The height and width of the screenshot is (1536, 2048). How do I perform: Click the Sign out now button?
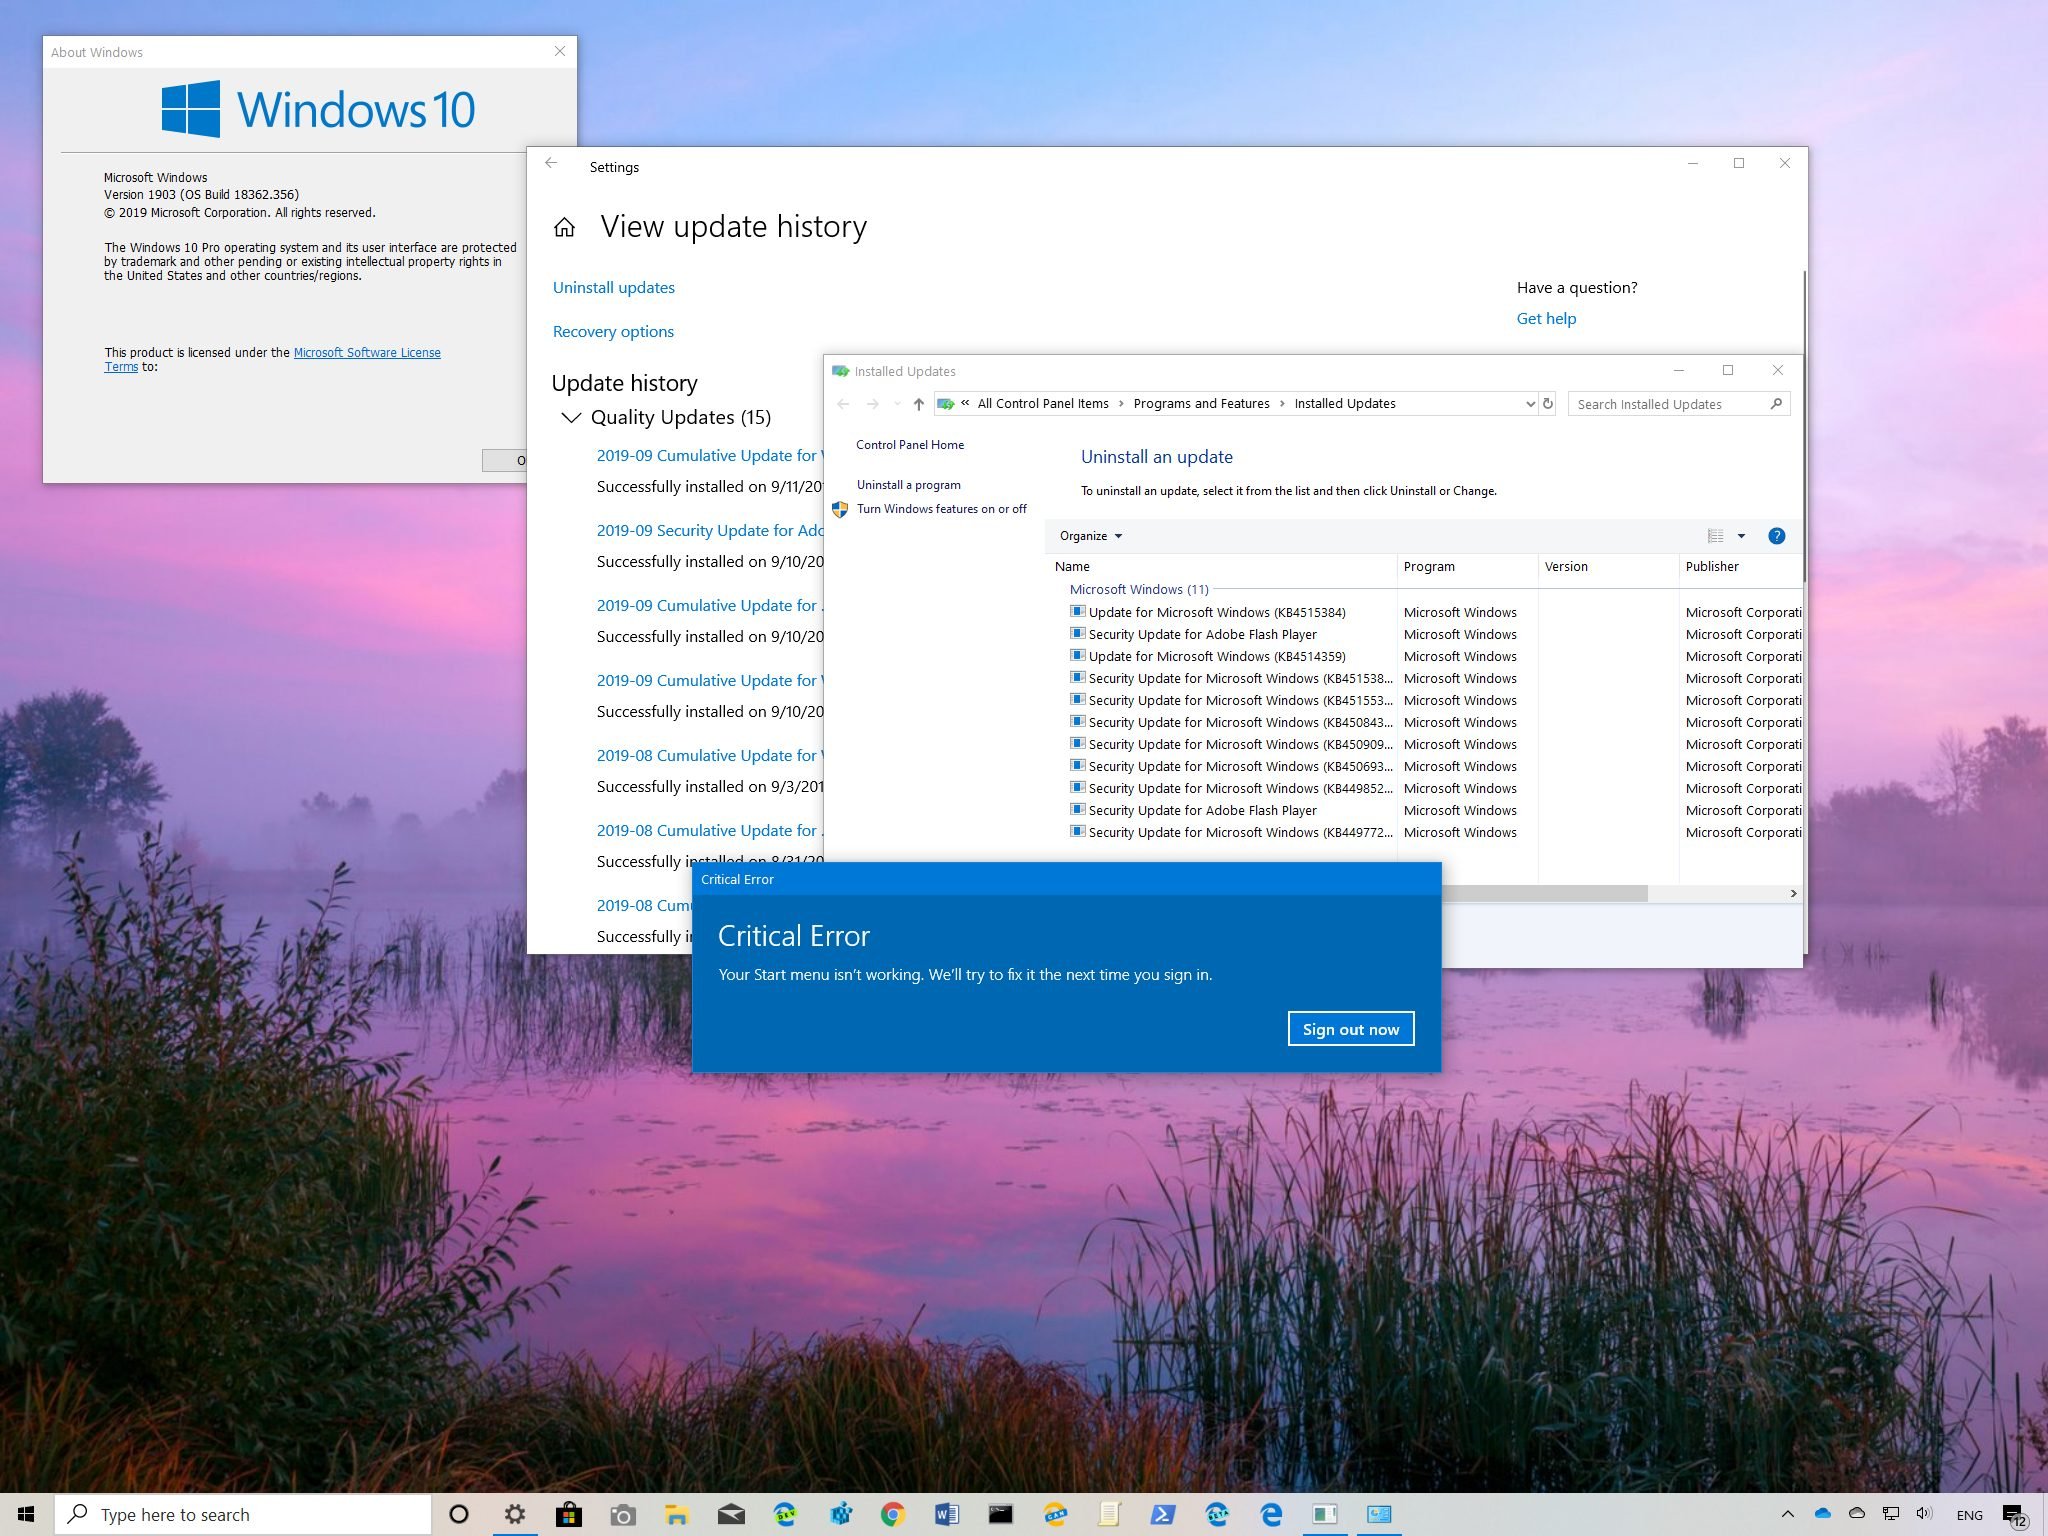(1350, 1029)
